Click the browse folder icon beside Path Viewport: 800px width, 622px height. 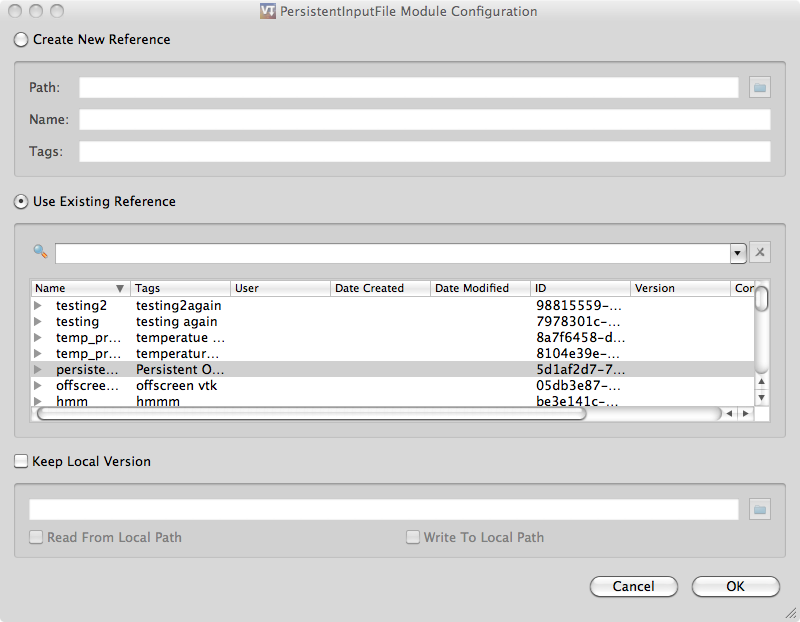coord(760,88)
